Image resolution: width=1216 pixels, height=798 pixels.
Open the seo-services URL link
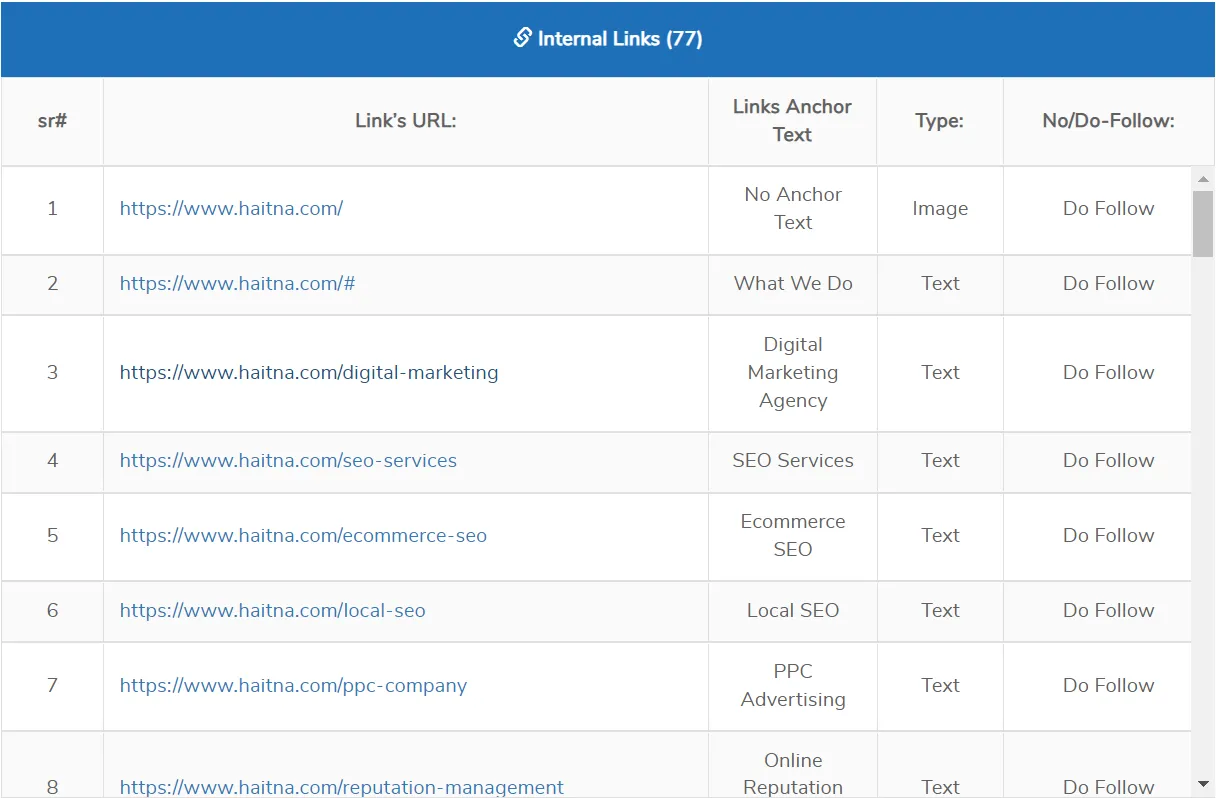point(288,460)
